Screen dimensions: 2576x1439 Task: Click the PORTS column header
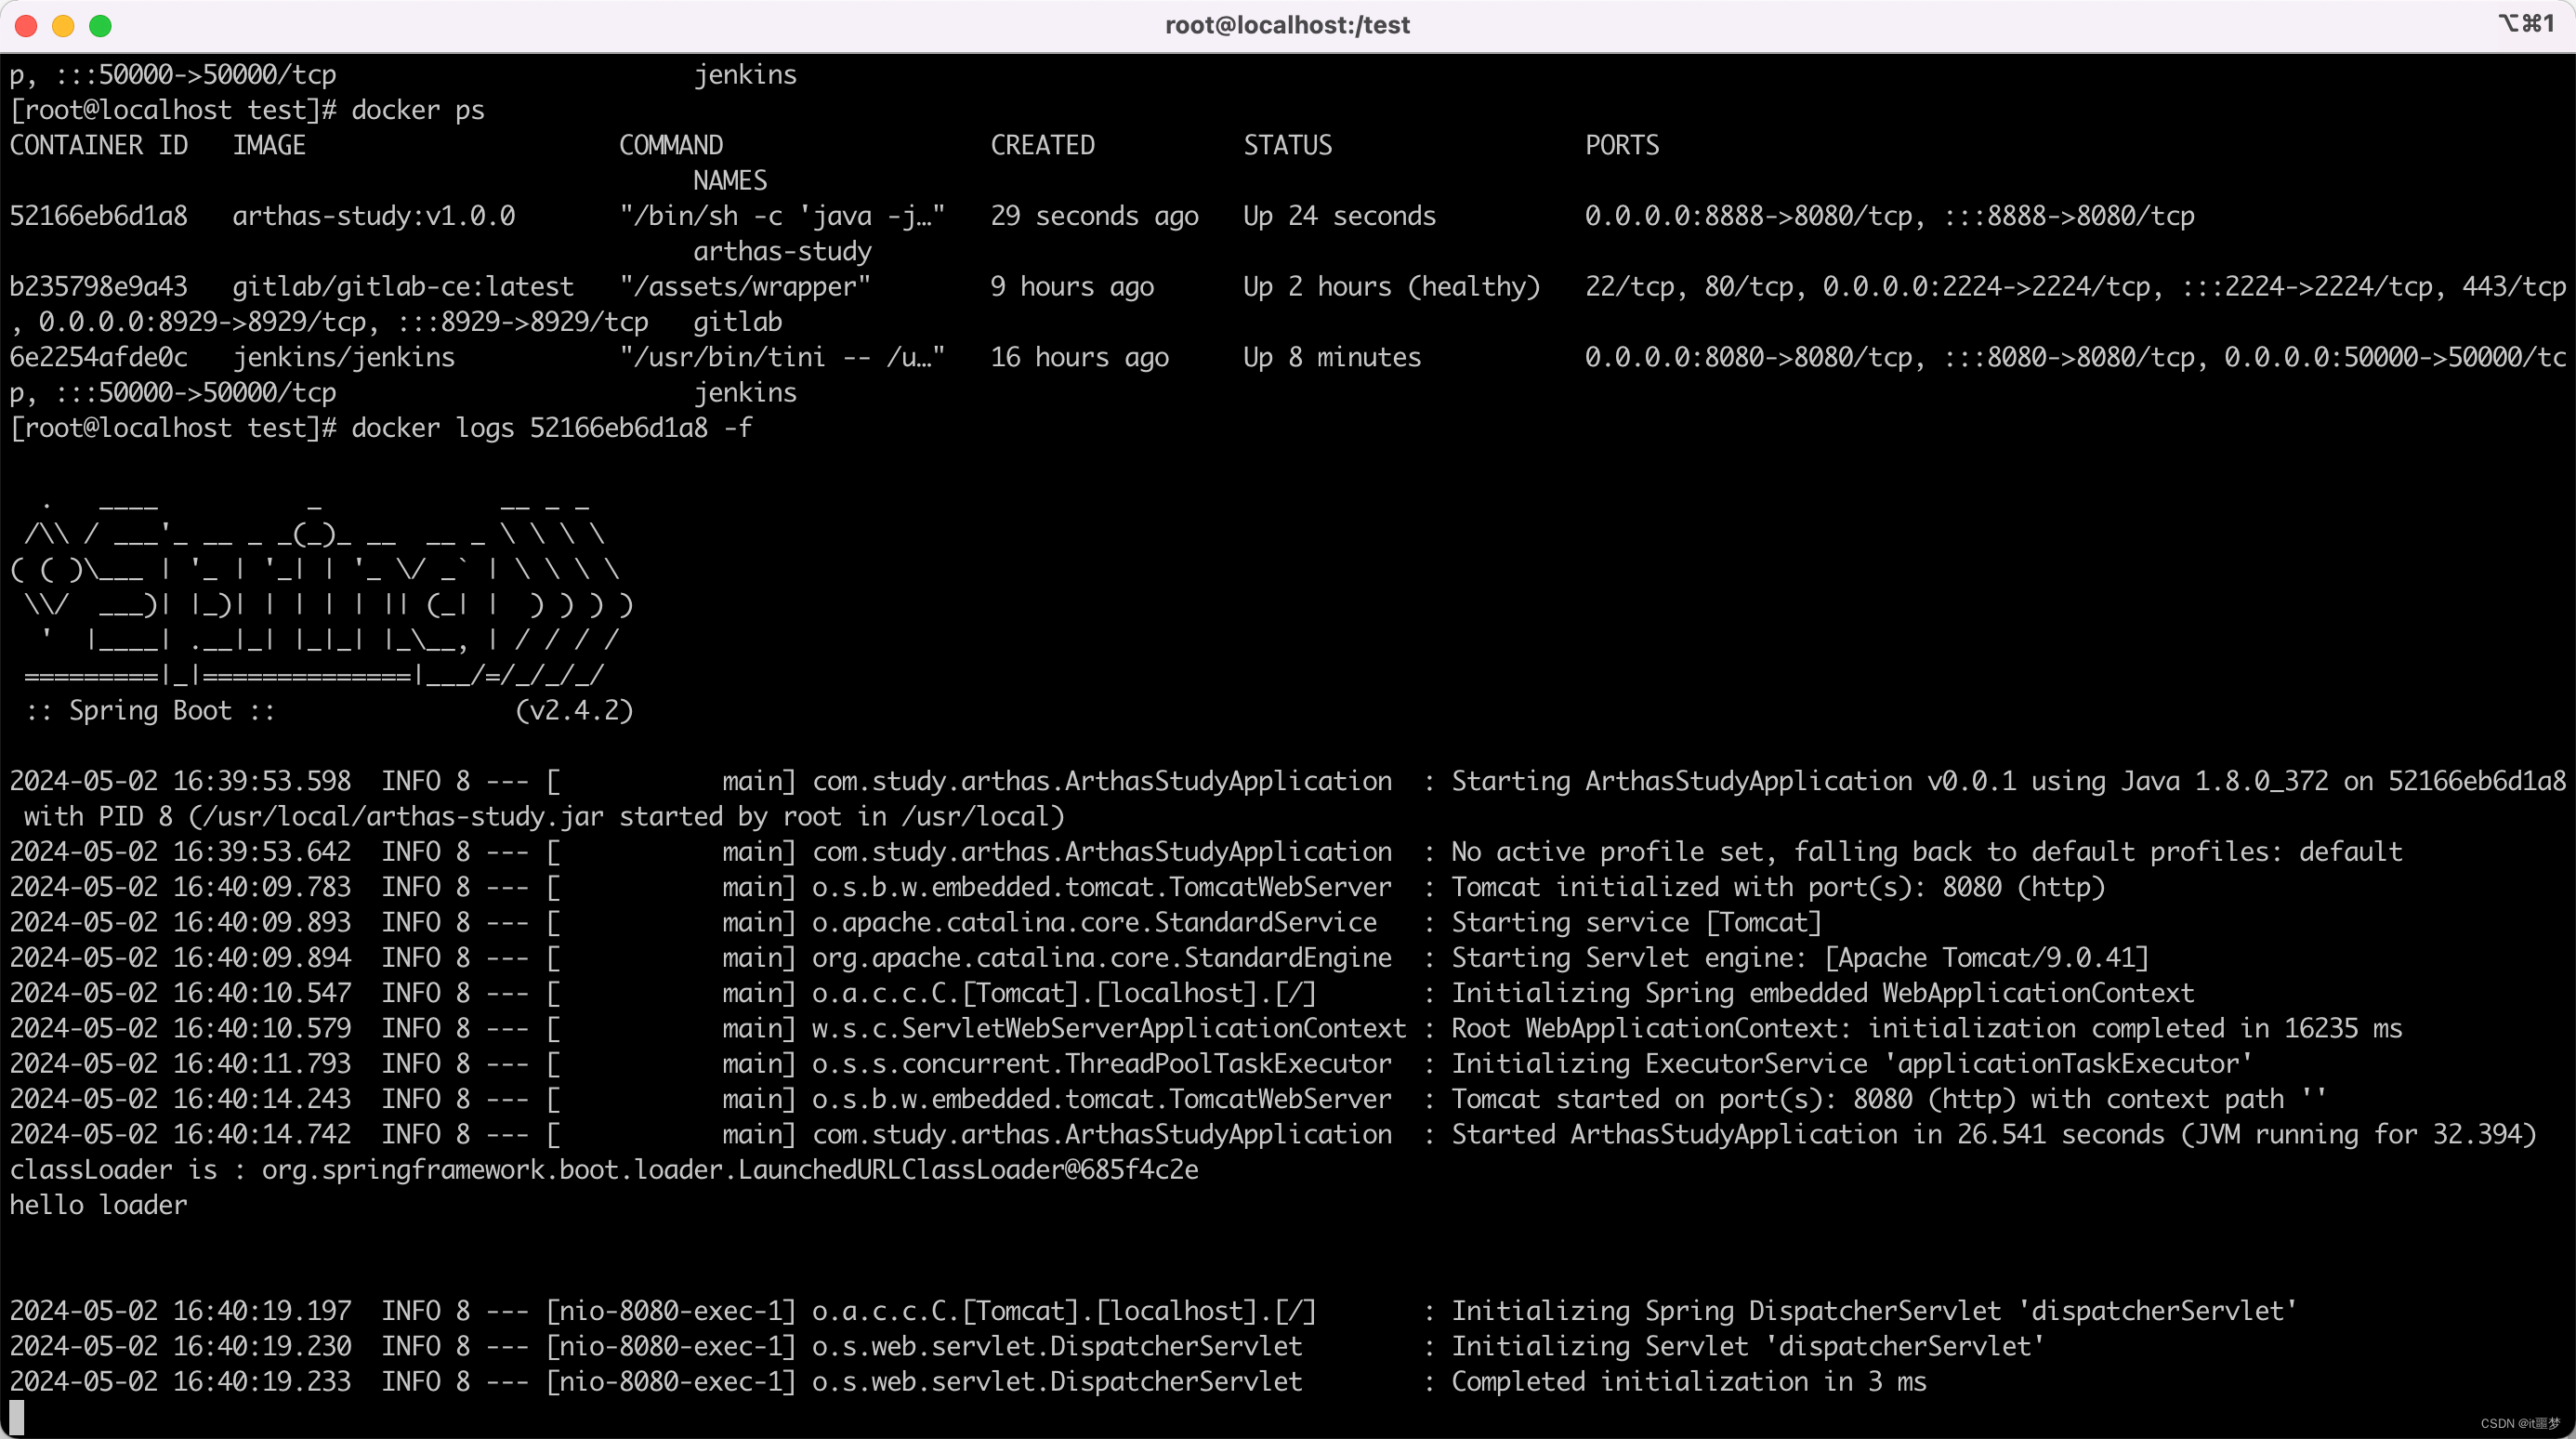tap(1621, 146)
